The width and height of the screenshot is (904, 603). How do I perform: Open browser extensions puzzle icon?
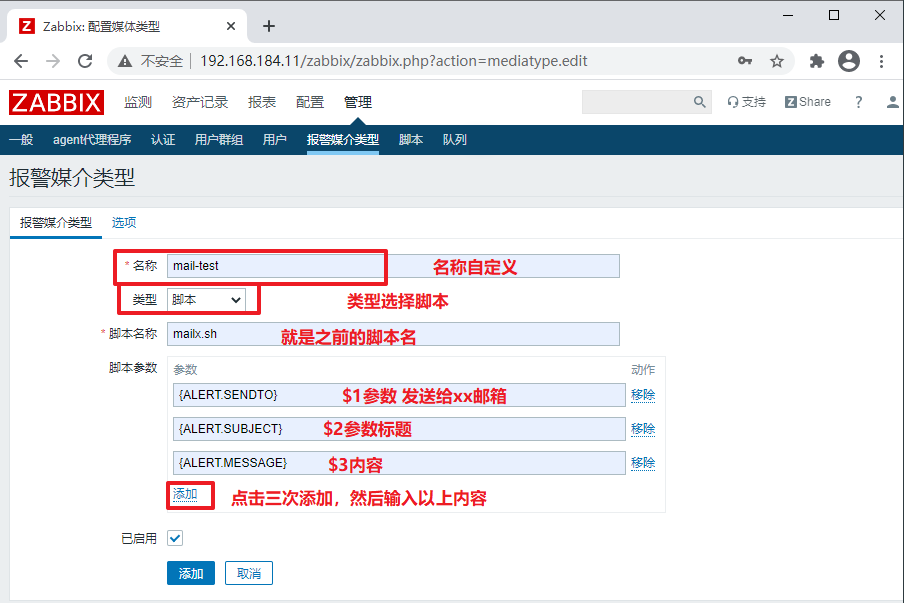[817, 61]
